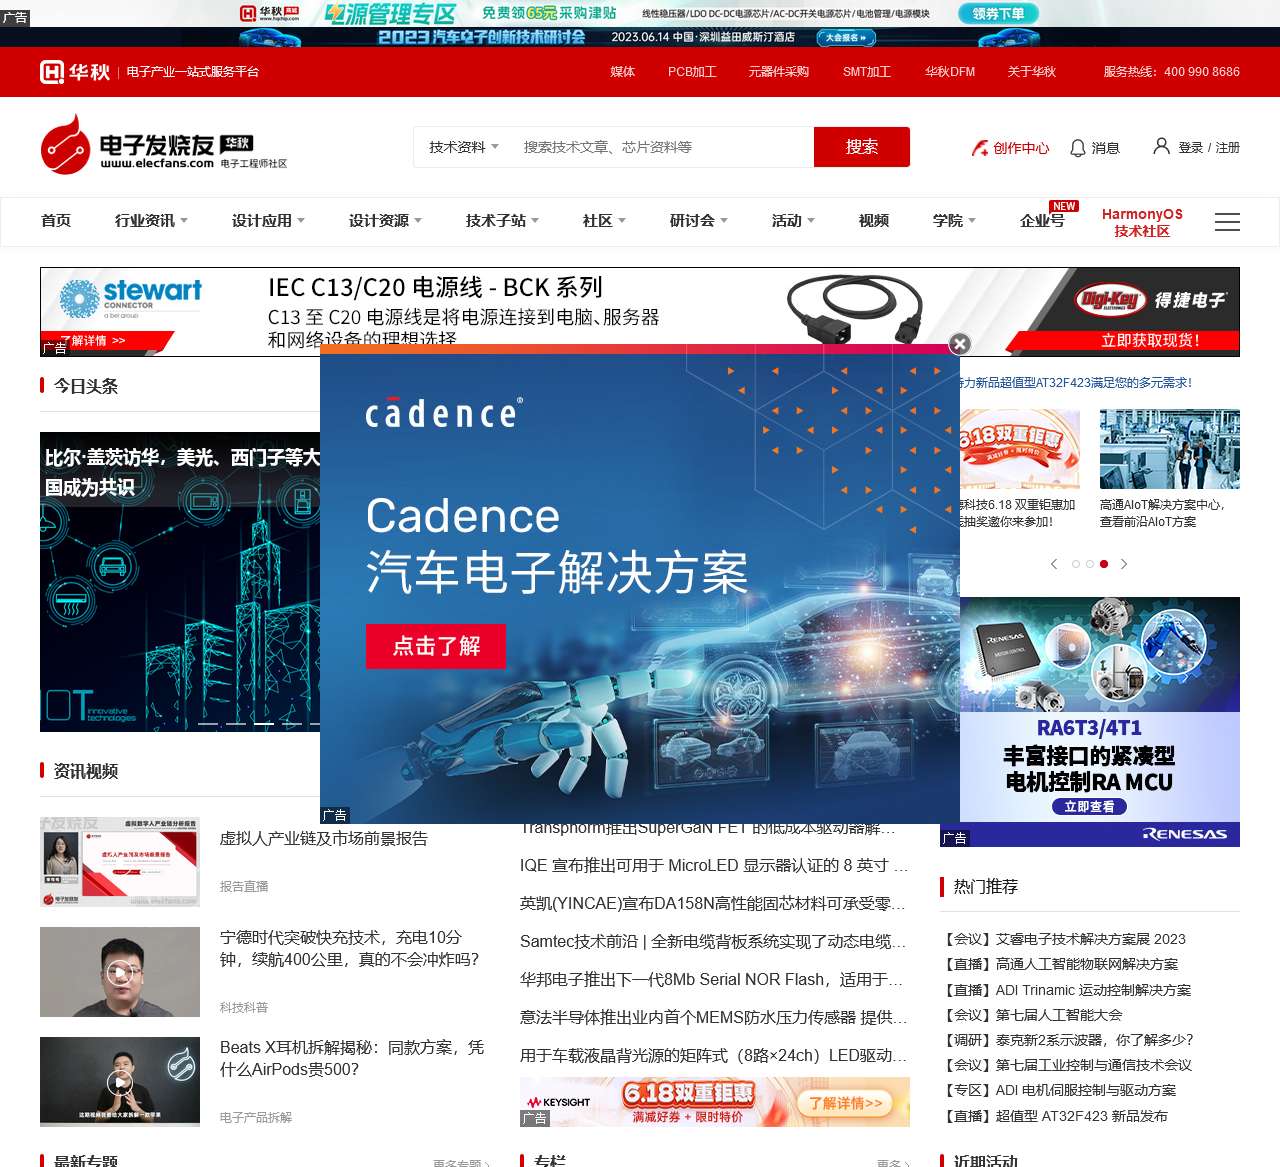Expand the 研讨会 menu
Screen dimensions: 1280x1167
pyautogui.click(x=699, y=221)
